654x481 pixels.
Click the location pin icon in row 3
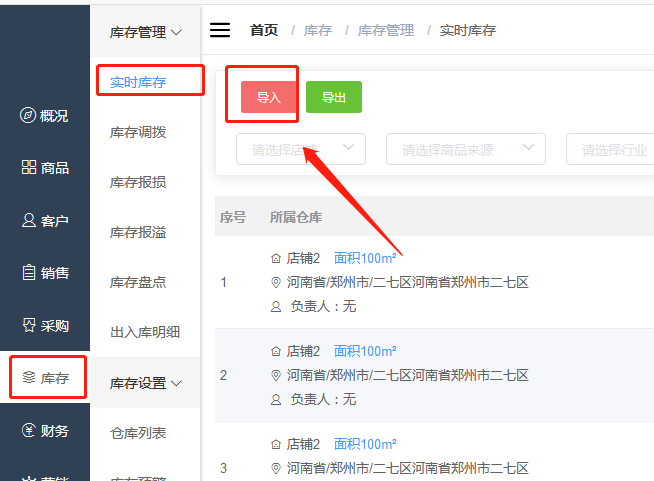click(276, 469)
